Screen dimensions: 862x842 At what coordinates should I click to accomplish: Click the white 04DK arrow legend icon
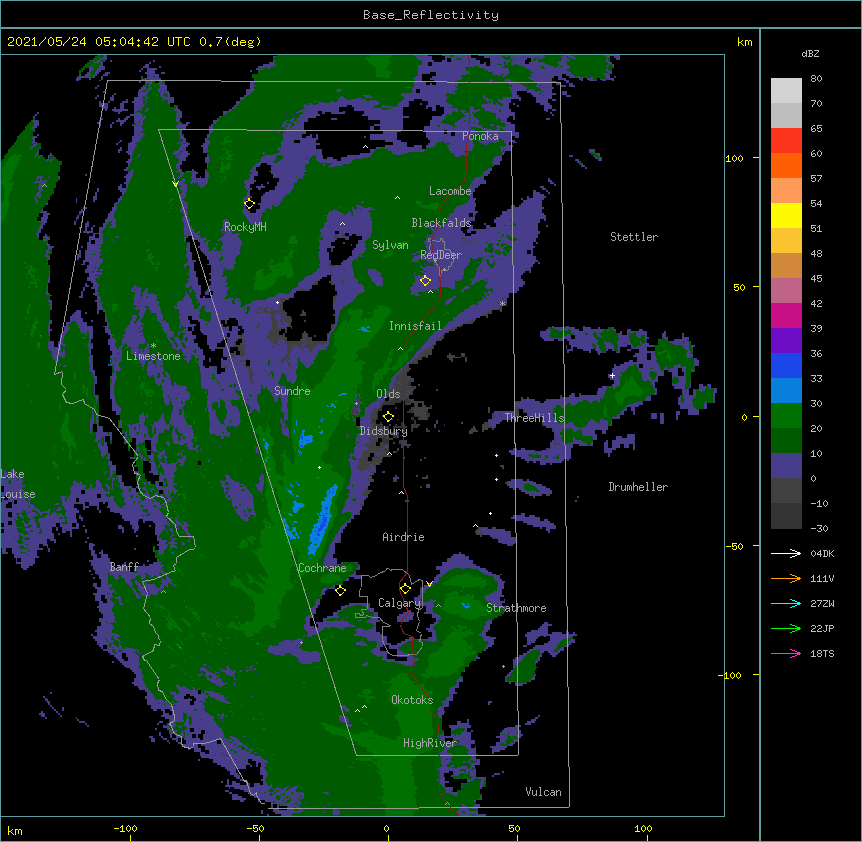[786, 553]
